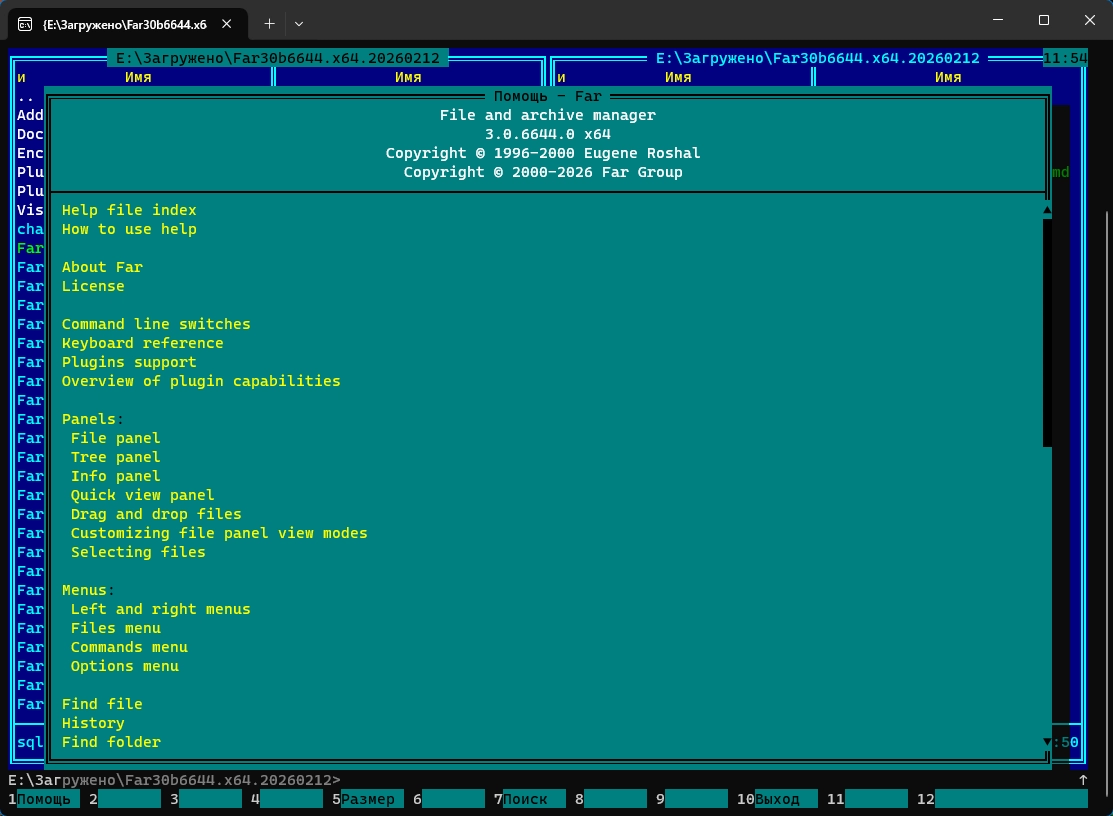Open the Find file help topic
Screen dimensions: 1113x816
(102, 705)
